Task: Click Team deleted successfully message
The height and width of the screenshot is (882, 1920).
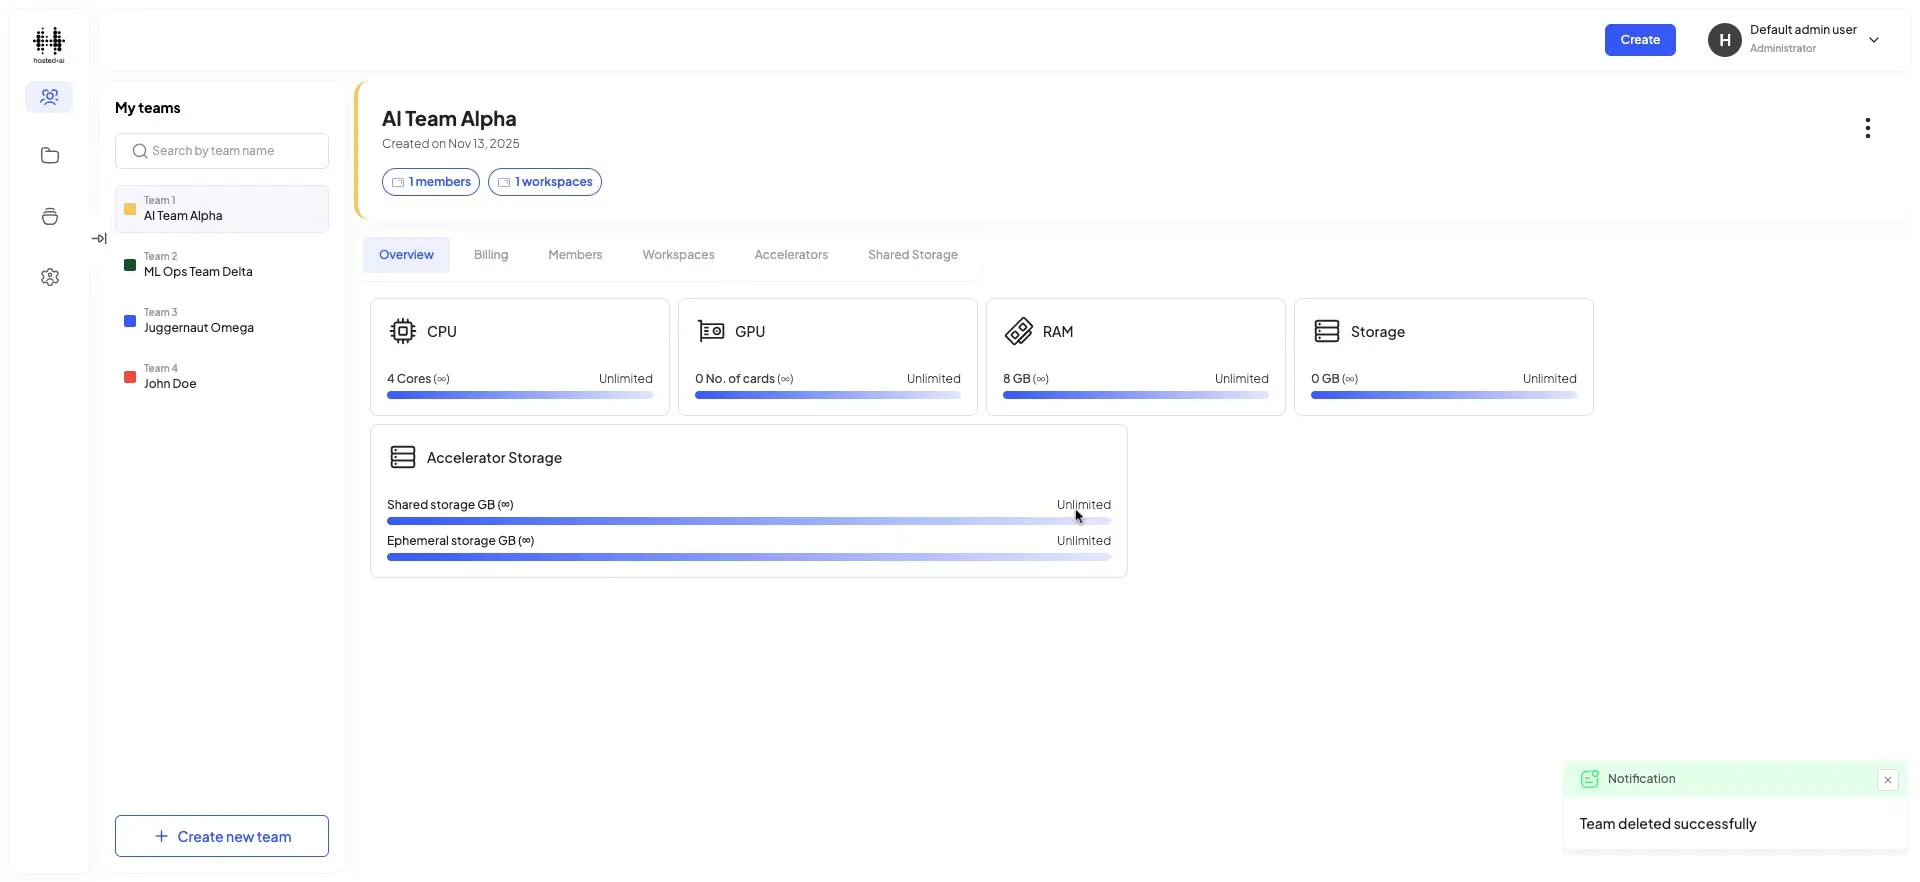Action: (x=1668, y=824)
